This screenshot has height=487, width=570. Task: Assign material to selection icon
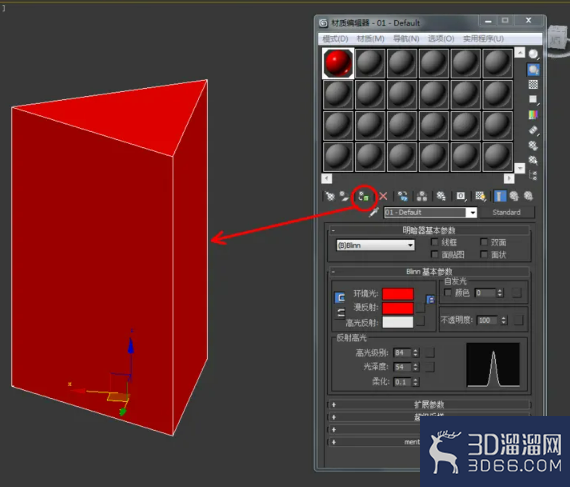364,197
